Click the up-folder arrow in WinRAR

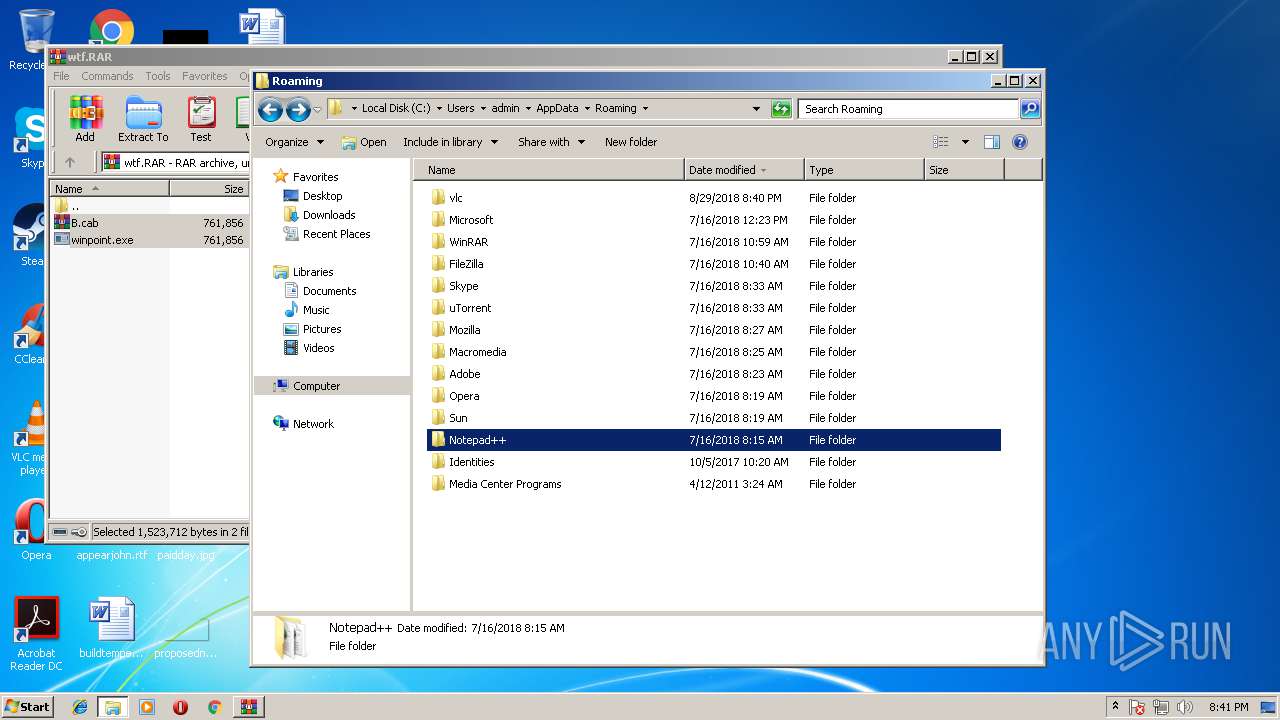tap(70, 162)
